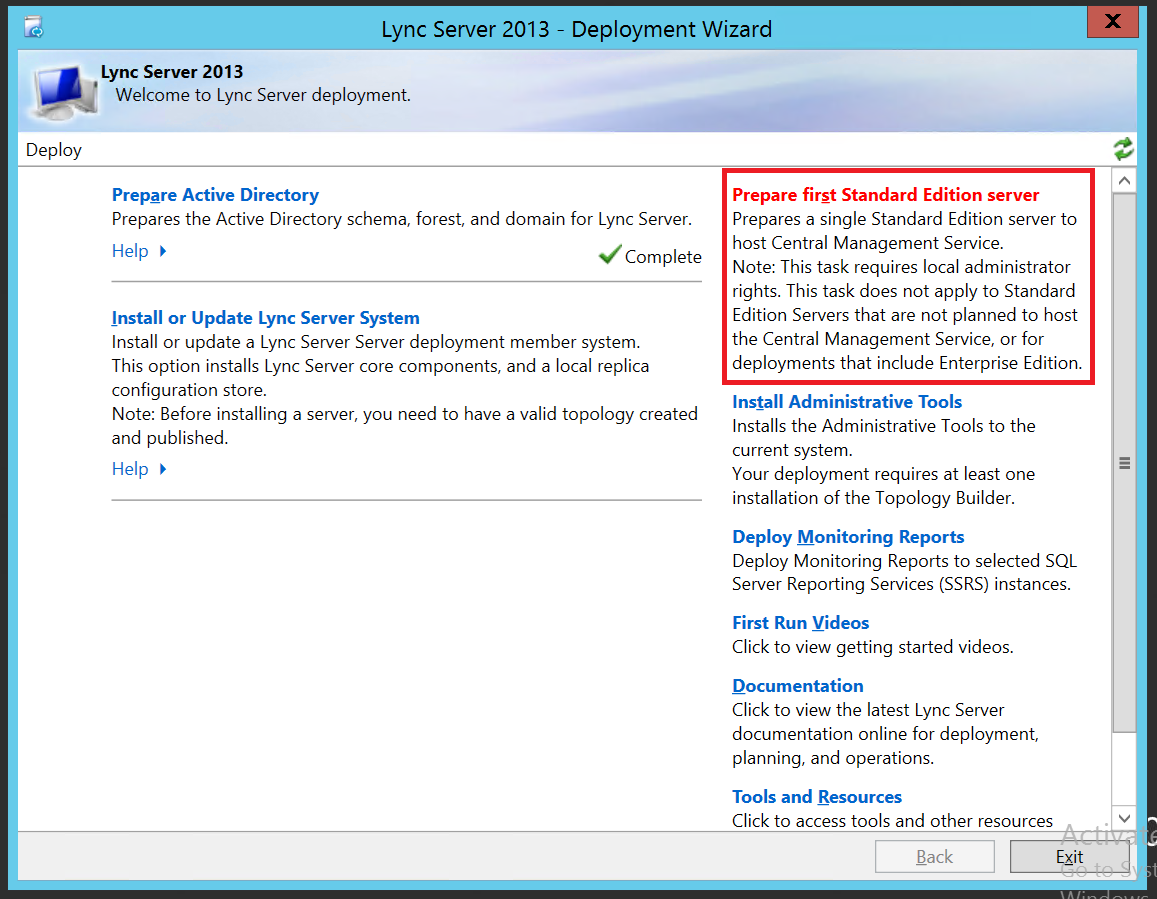The height and width of the screenshot is (899, 1157).
Task: Click the green refresh icon beside Deploy
Action: click(x=1122, y=149)
